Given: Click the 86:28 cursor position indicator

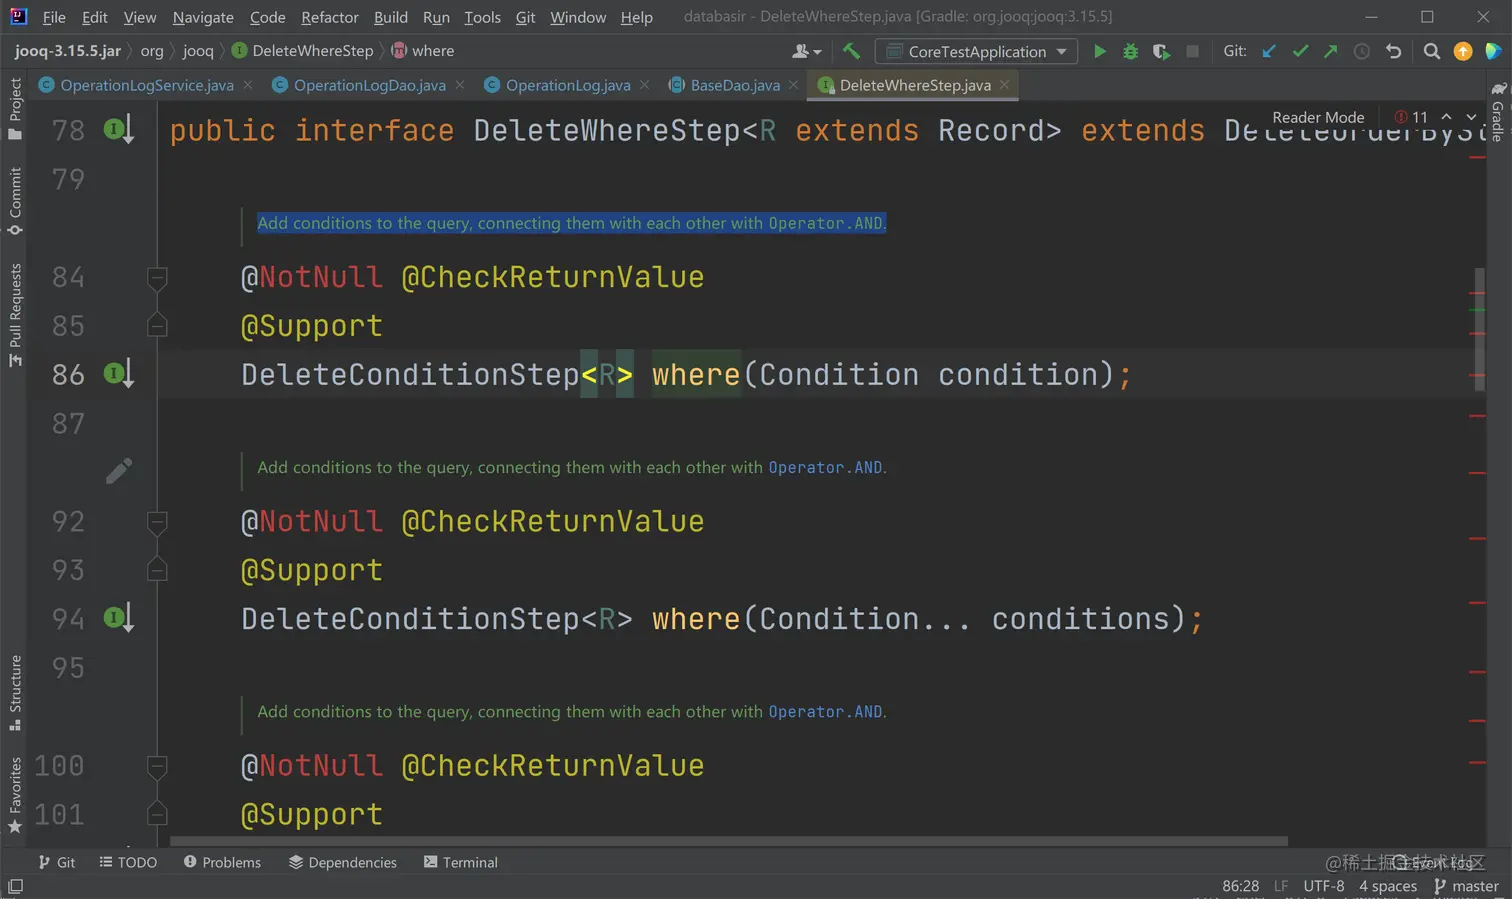Looking at the screenshot, I should (x=1240, y=886).
